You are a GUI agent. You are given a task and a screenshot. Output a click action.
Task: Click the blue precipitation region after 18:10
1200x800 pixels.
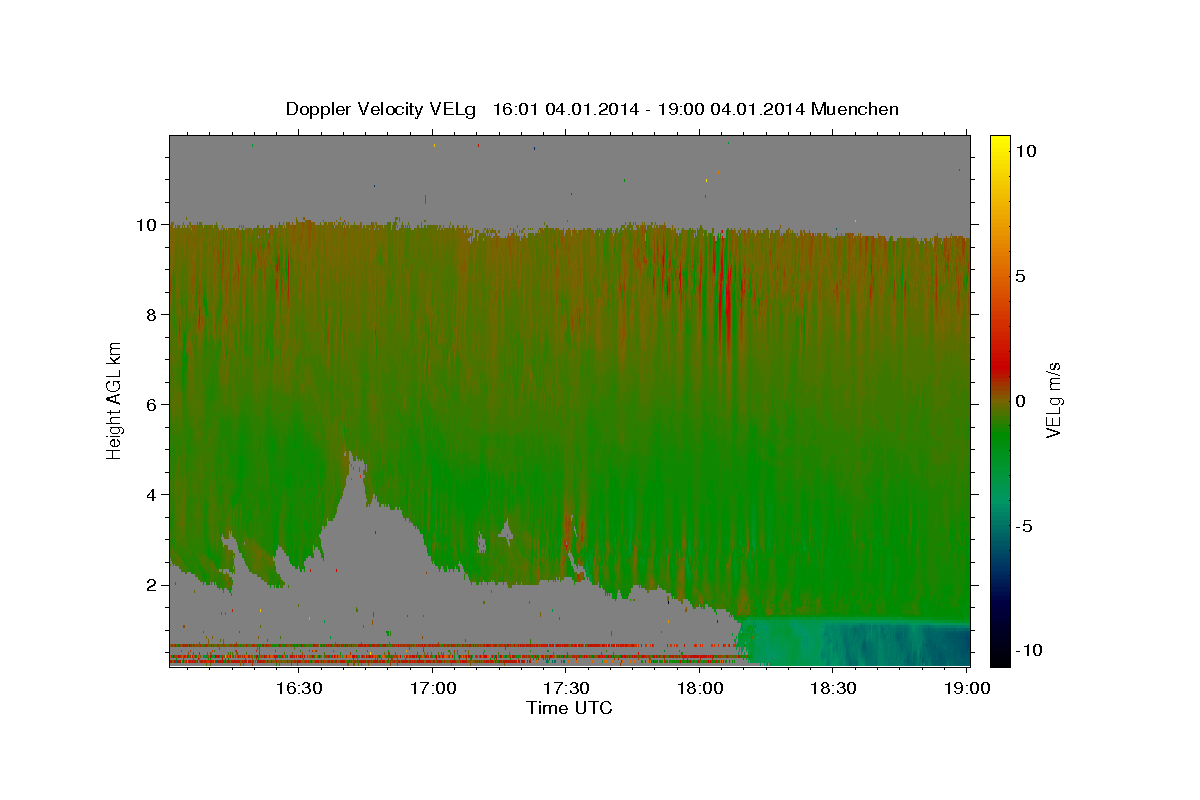tap(855, 642)
